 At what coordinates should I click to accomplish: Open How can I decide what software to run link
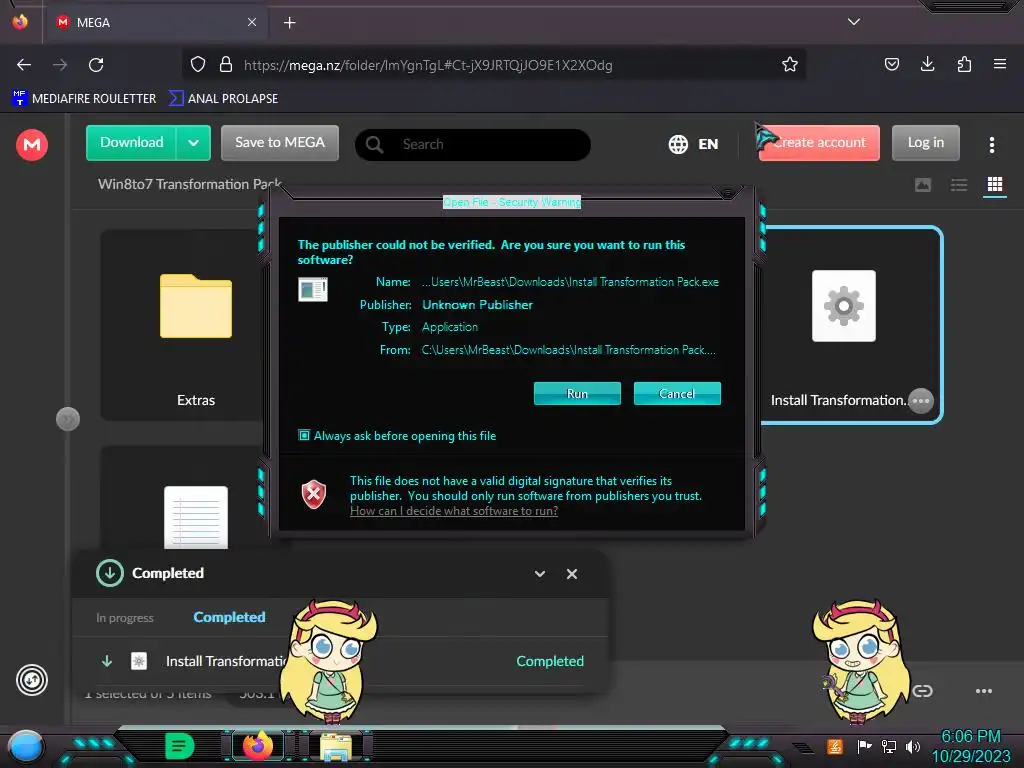coord(454,511)
